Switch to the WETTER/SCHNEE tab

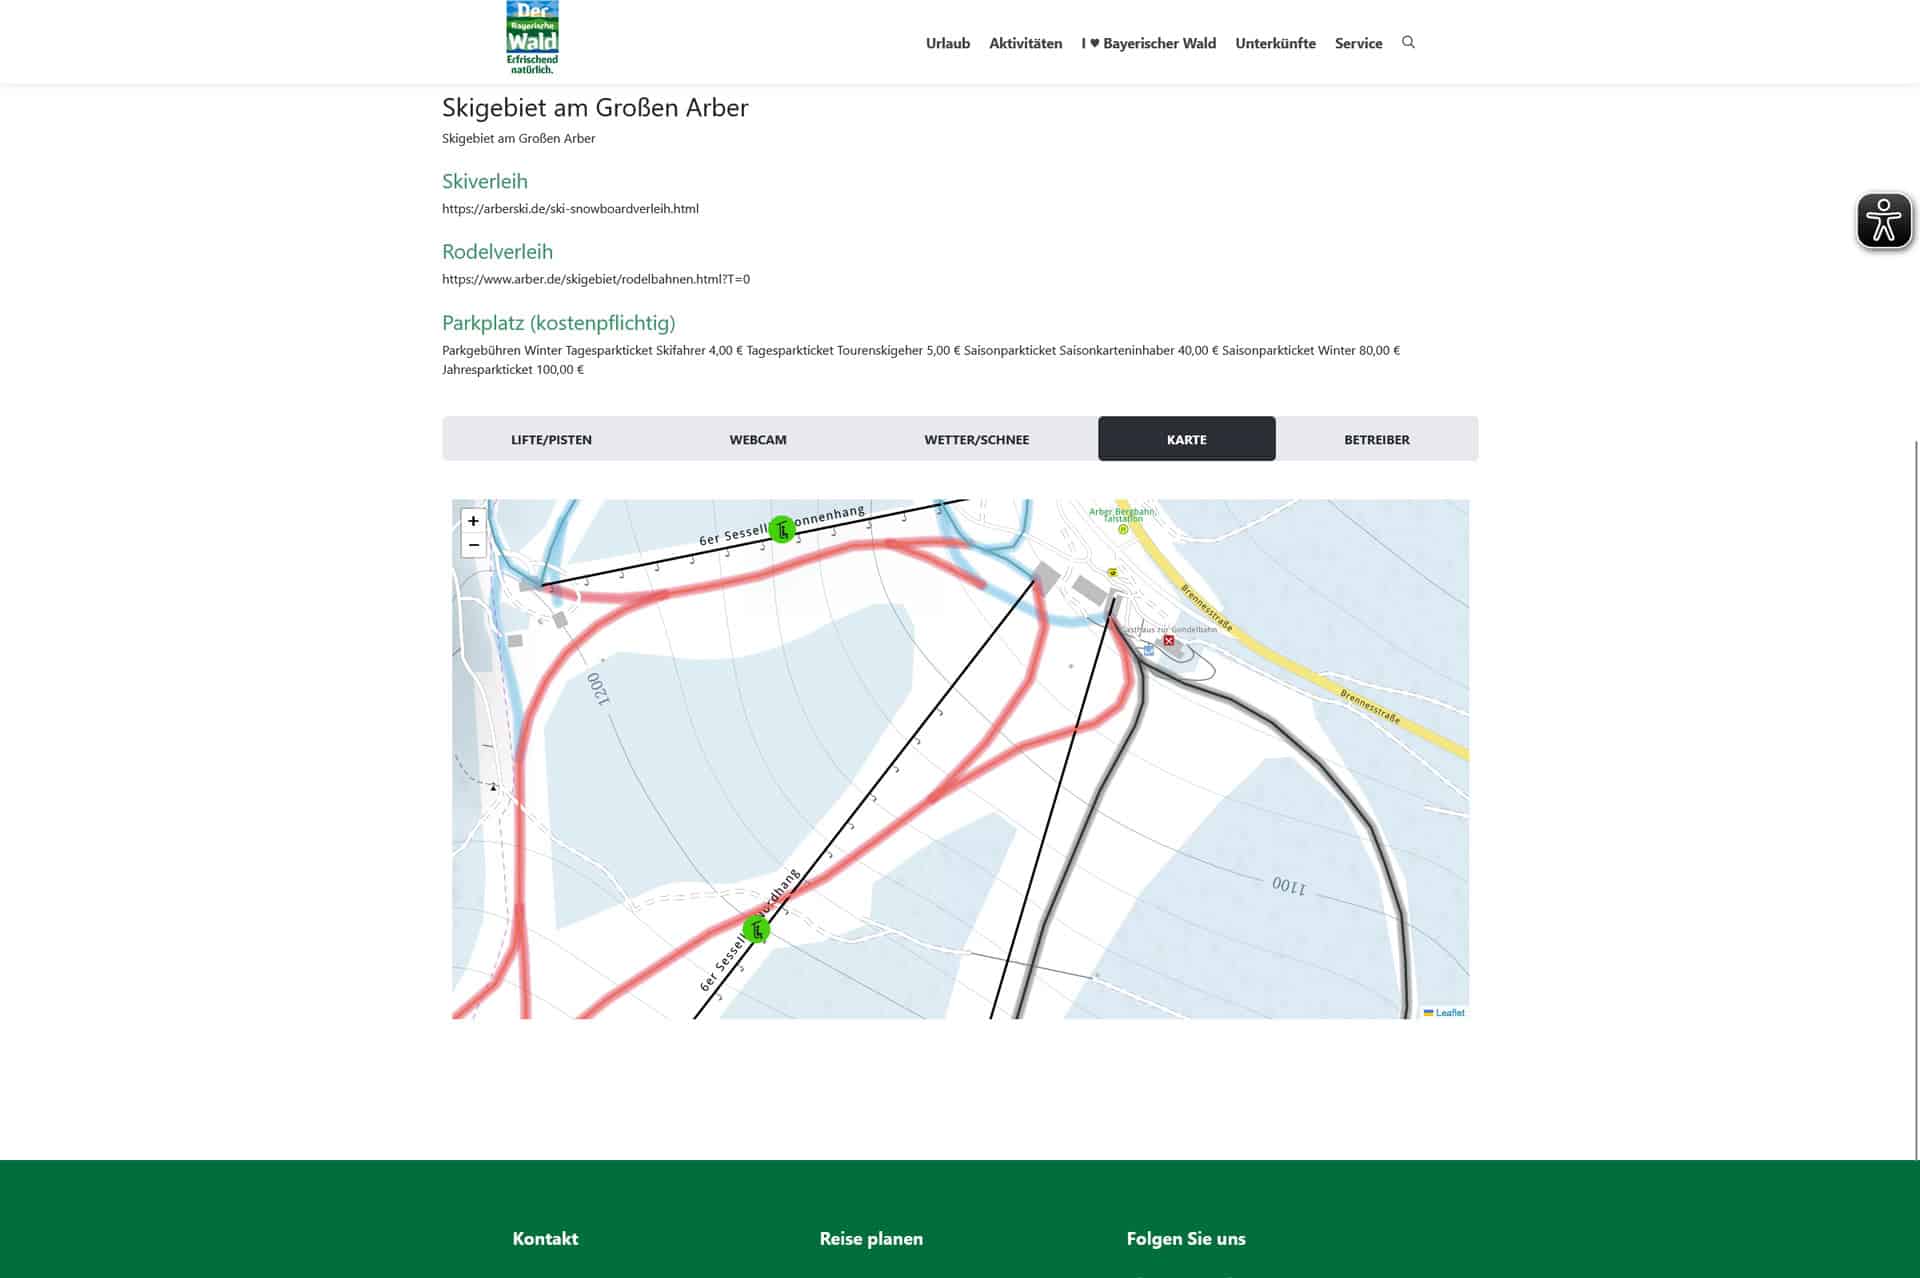(x=976, y=439)
